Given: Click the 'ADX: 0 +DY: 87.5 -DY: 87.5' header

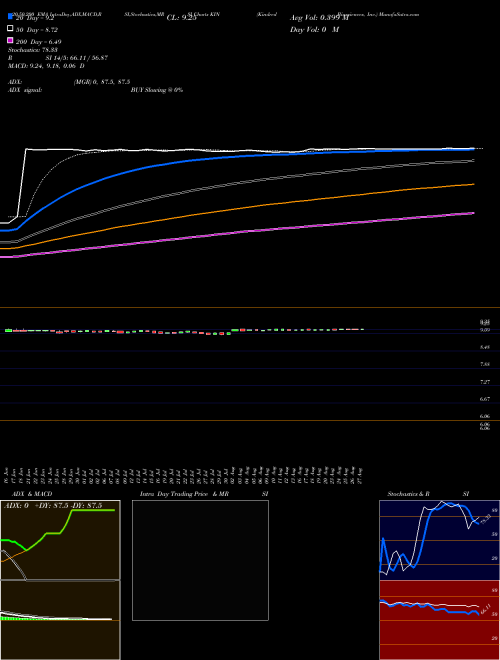Looking at the screenshot, I should [53, 506].
